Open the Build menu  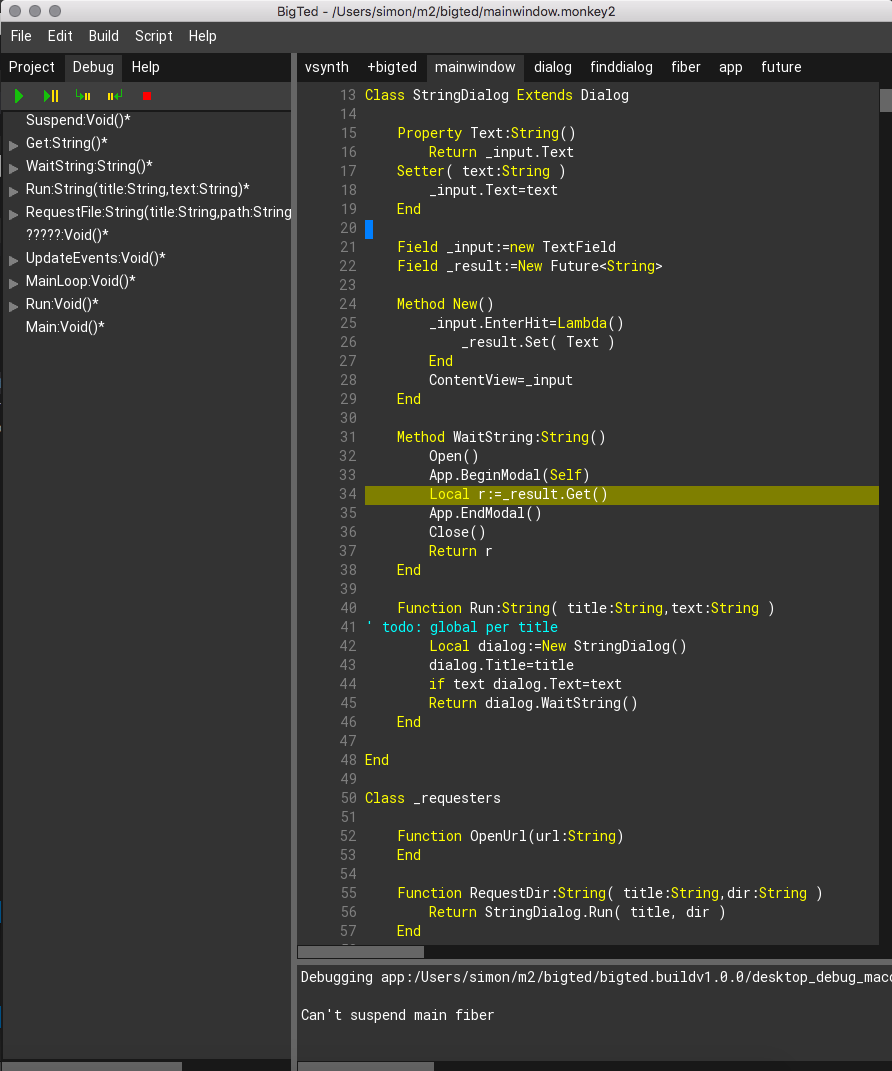click(x=103, y=36)
